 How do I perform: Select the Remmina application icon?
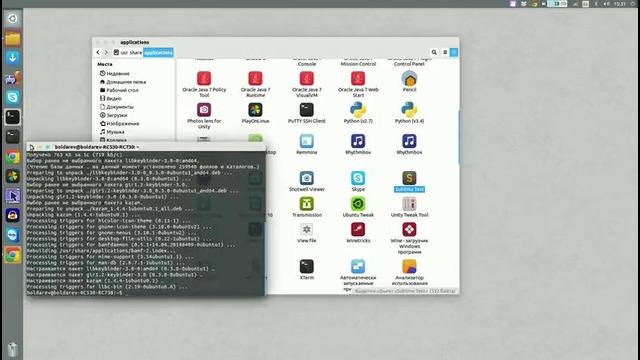click(x=307, y=141)
